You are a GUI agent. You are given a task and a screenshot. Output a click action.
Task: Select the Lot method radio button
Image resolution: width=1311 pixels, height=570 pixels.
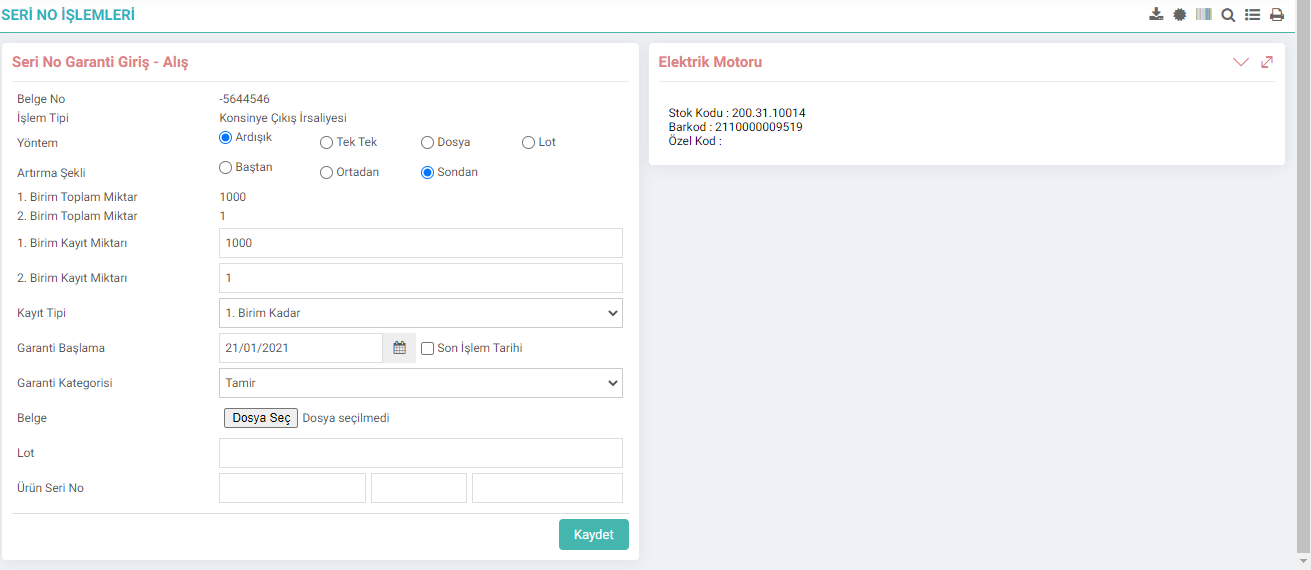pos(528,142)
